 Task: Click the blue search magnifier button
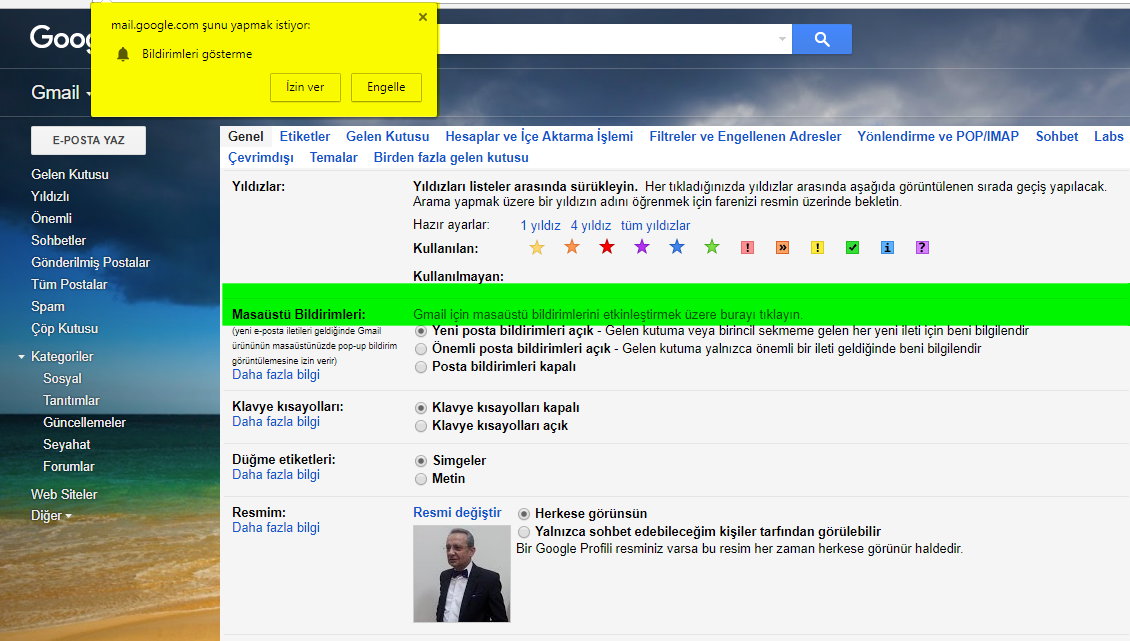(x=822, y=39)
